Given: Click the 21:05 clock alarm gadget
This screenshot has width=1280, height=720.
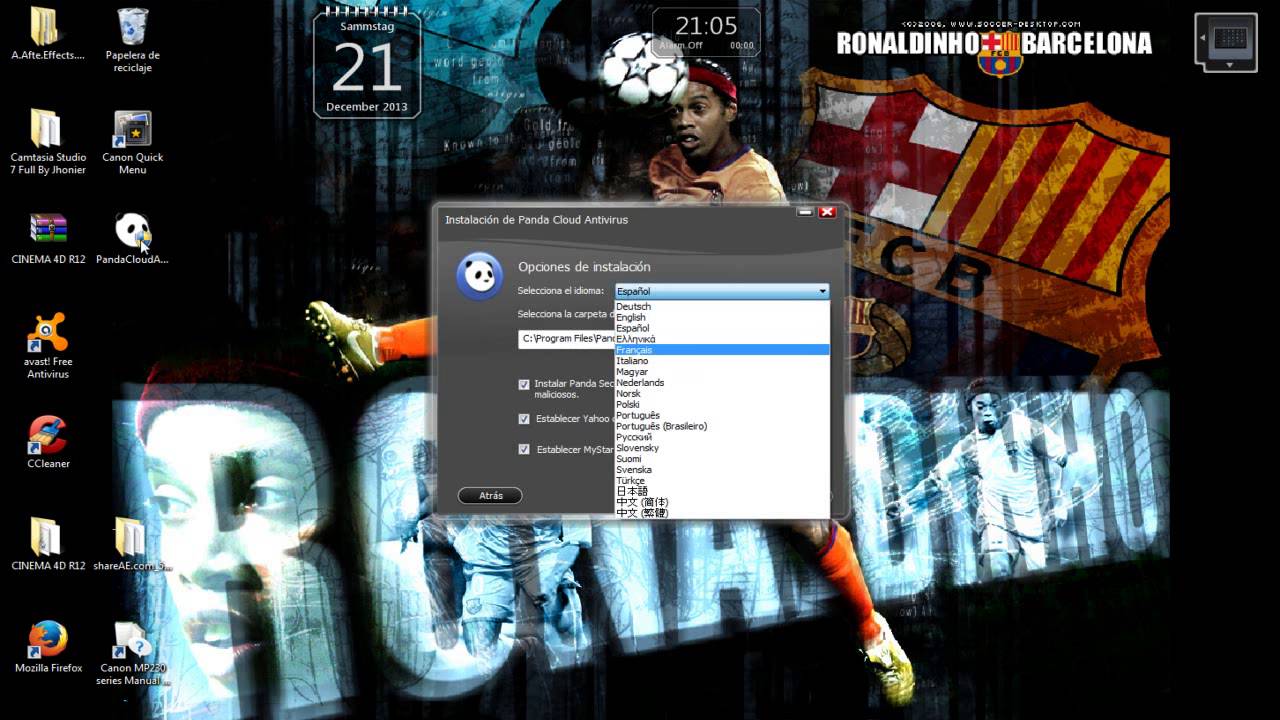Looking at the screenshot, I should pos(706,32).
